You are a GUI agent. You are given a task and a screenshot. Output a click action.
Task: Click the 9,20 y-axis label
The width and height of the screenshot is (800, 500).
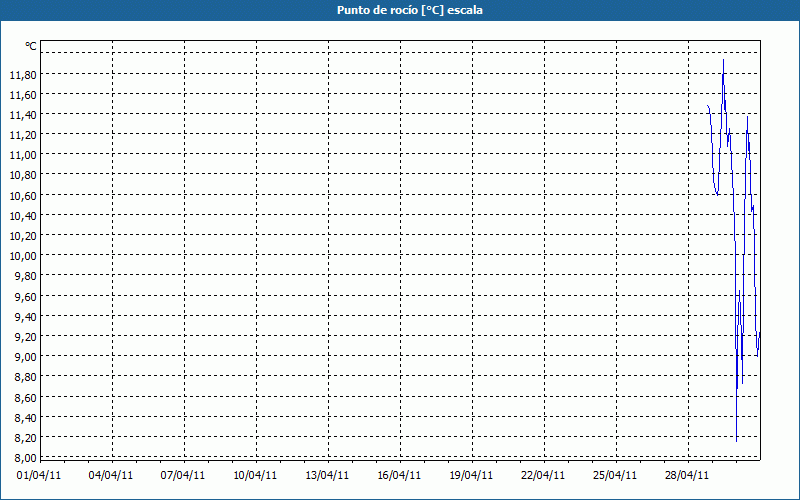pyautogui.click(x=26, y=337)
